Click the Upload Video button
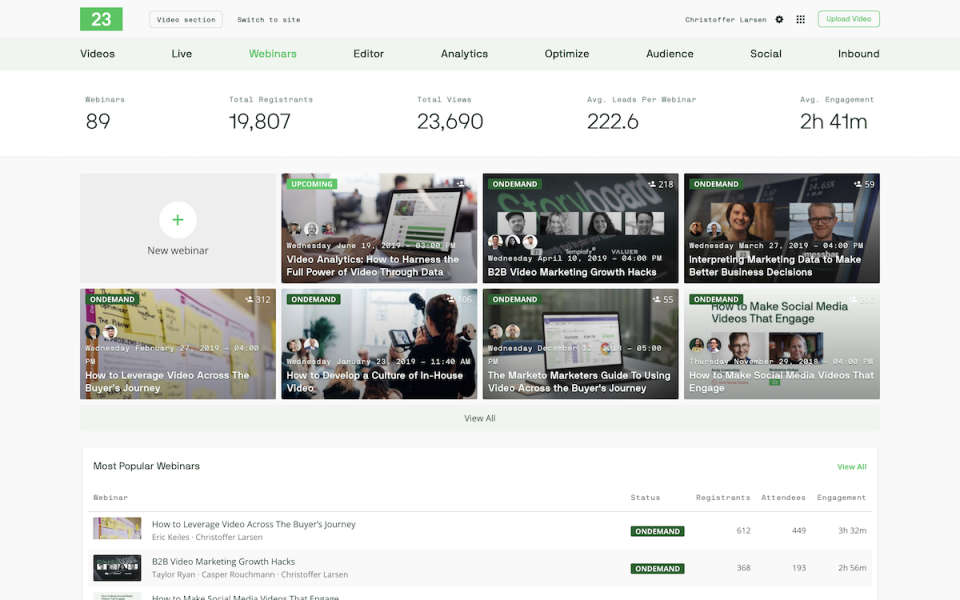This screenshot has height=600, width=960. click(x=848, y=19)
